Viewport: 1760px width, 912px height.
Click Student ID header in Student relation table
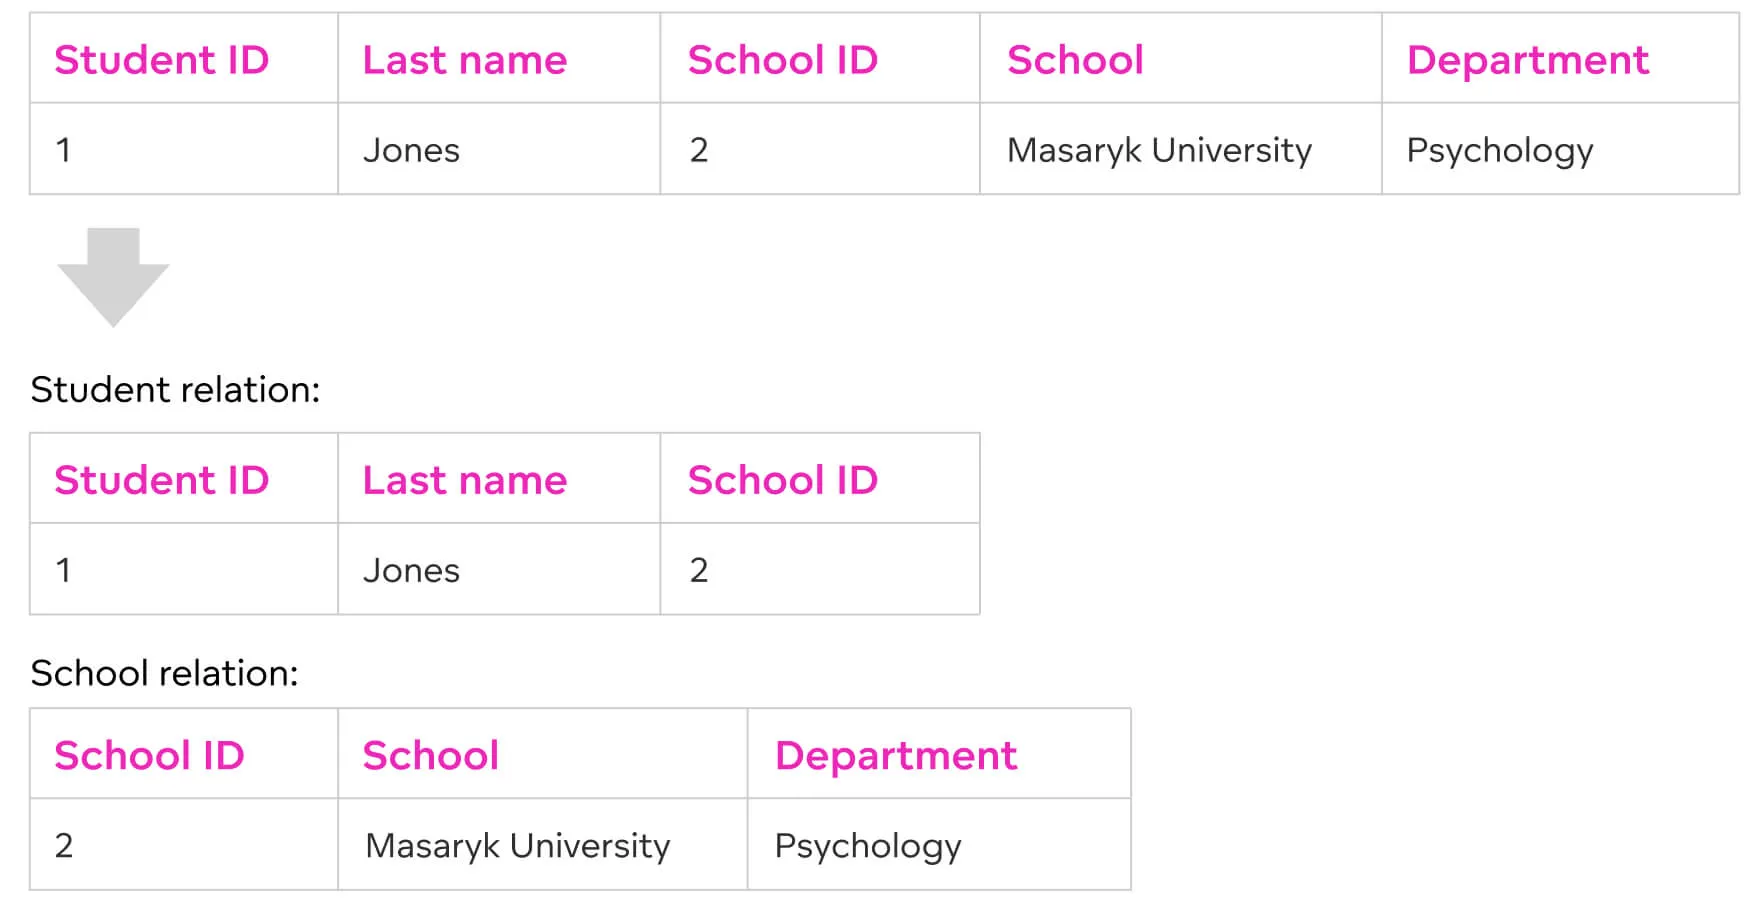tap(162, 480)
